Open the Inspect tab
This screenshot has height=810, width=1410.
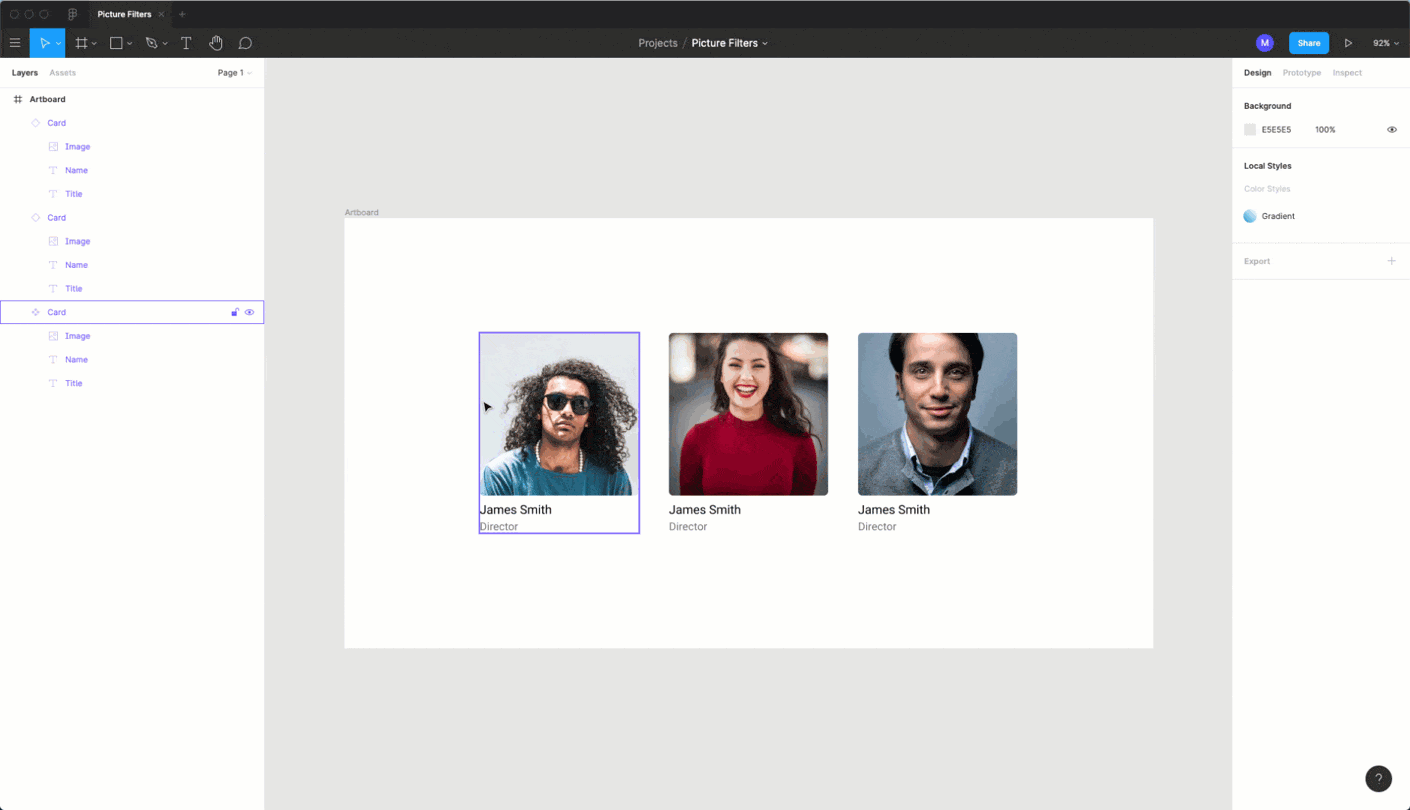(1347, 73)
